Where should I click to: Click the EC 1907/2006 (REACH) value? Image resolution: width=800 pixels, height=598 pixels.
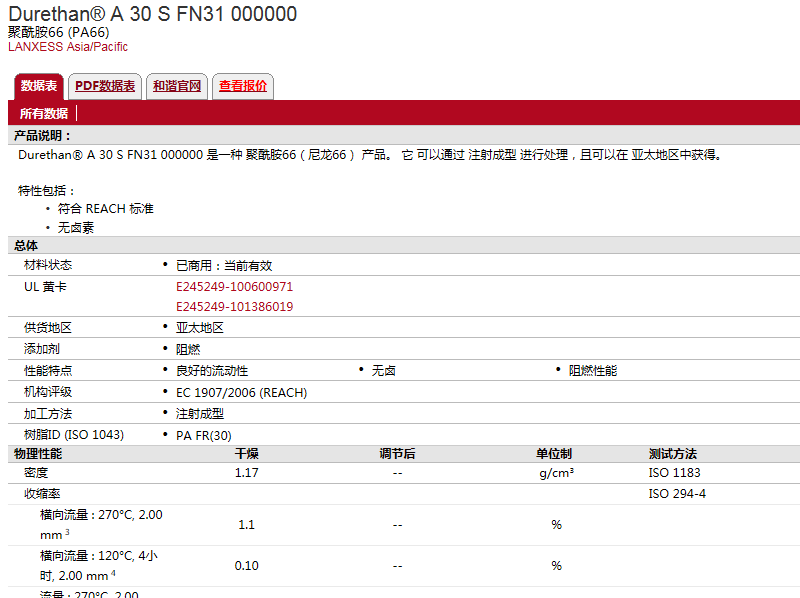point(242,393)
